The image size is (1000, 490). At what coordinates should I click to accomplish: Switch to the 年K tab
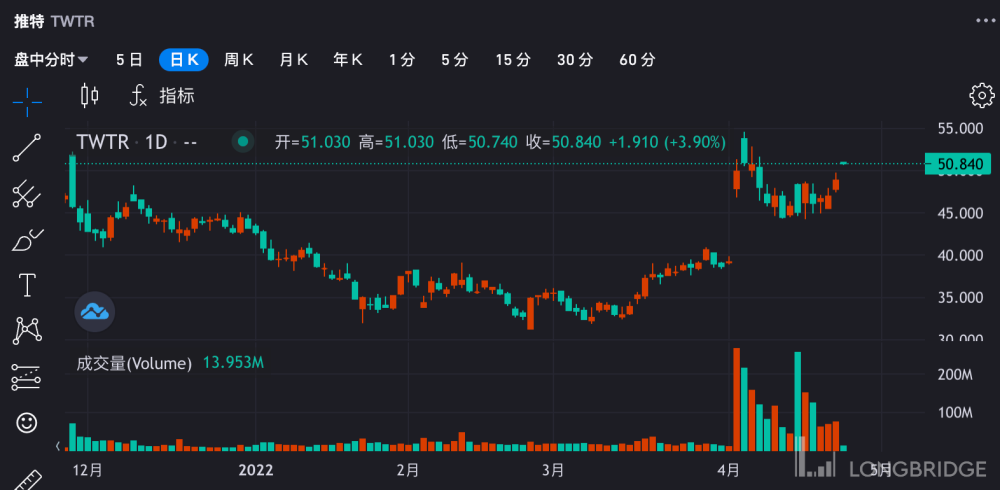[x=348, y=60]
